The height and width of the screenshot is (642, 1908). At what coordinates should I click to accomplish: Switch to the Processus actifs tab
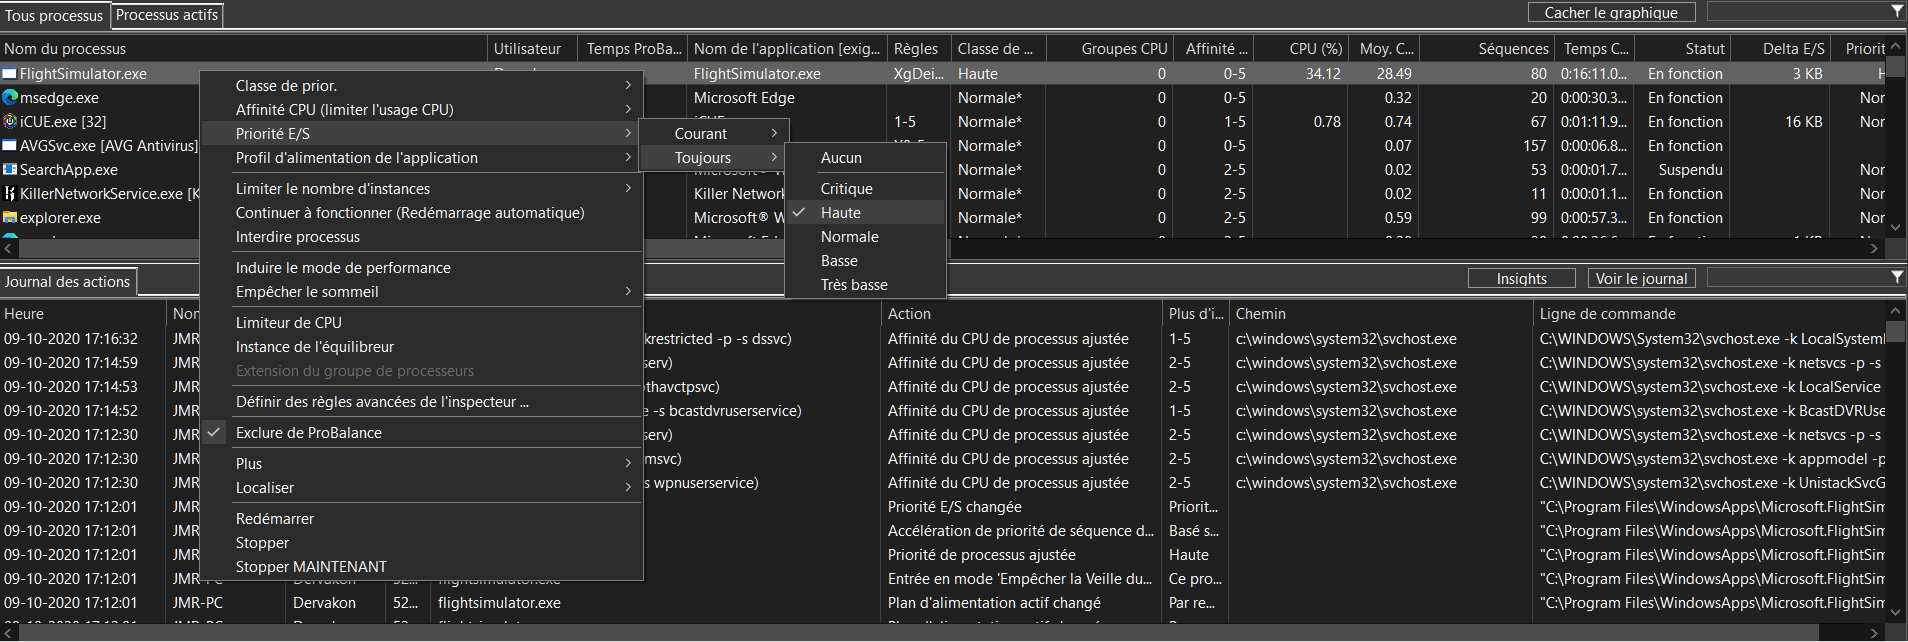click(x=167, y=15)
